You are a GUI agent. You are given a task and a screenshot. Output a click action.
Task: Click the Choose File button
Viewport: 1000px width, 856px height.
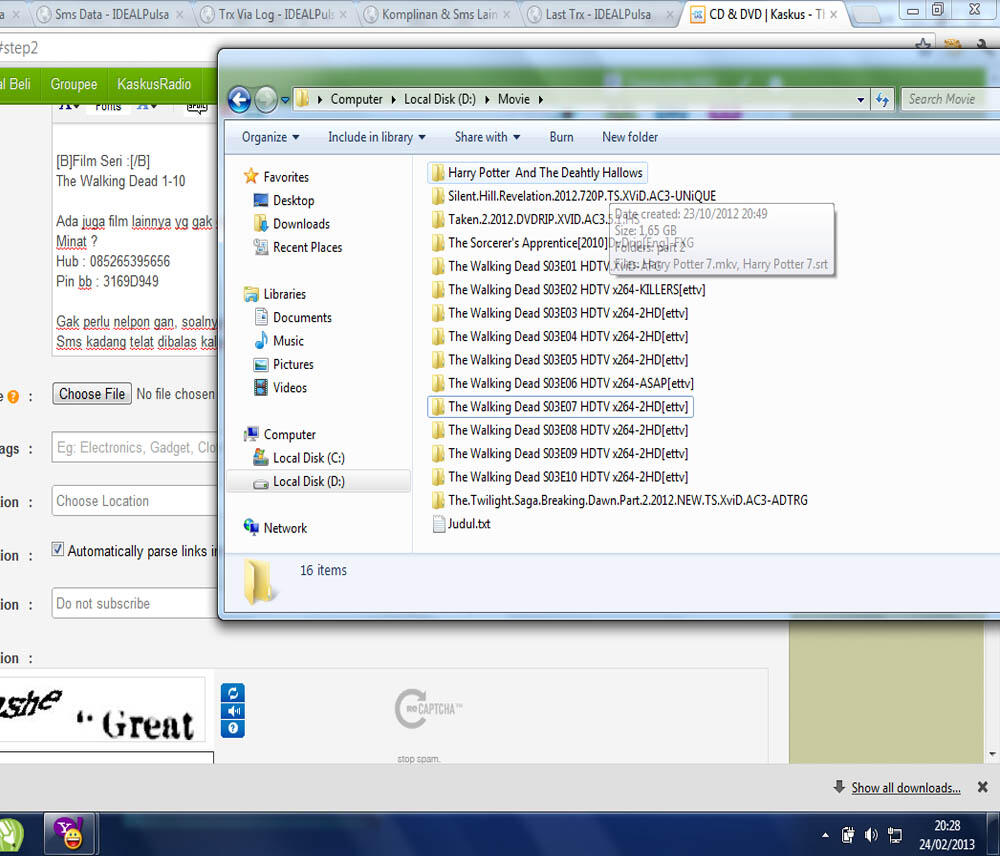[x=92, y=394]
